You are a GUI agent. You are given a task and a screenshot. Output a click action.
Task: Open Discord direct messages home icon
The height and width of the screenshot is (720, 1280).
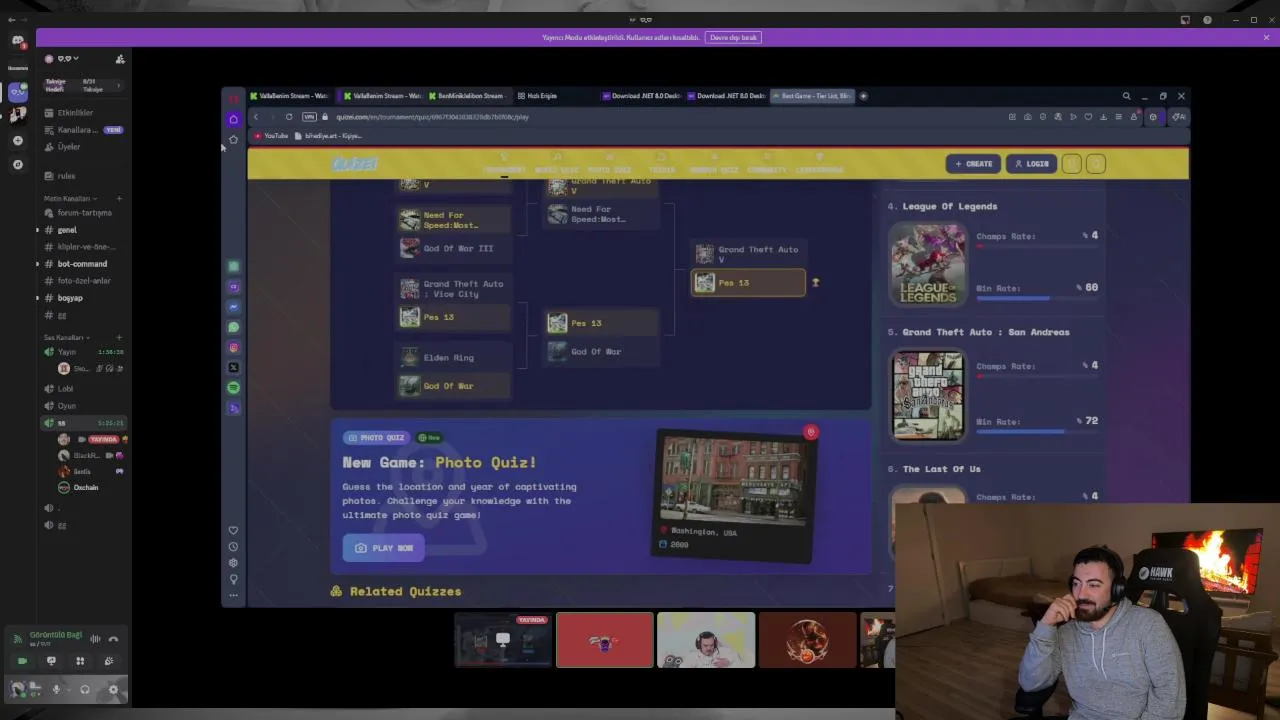(17, 41)
